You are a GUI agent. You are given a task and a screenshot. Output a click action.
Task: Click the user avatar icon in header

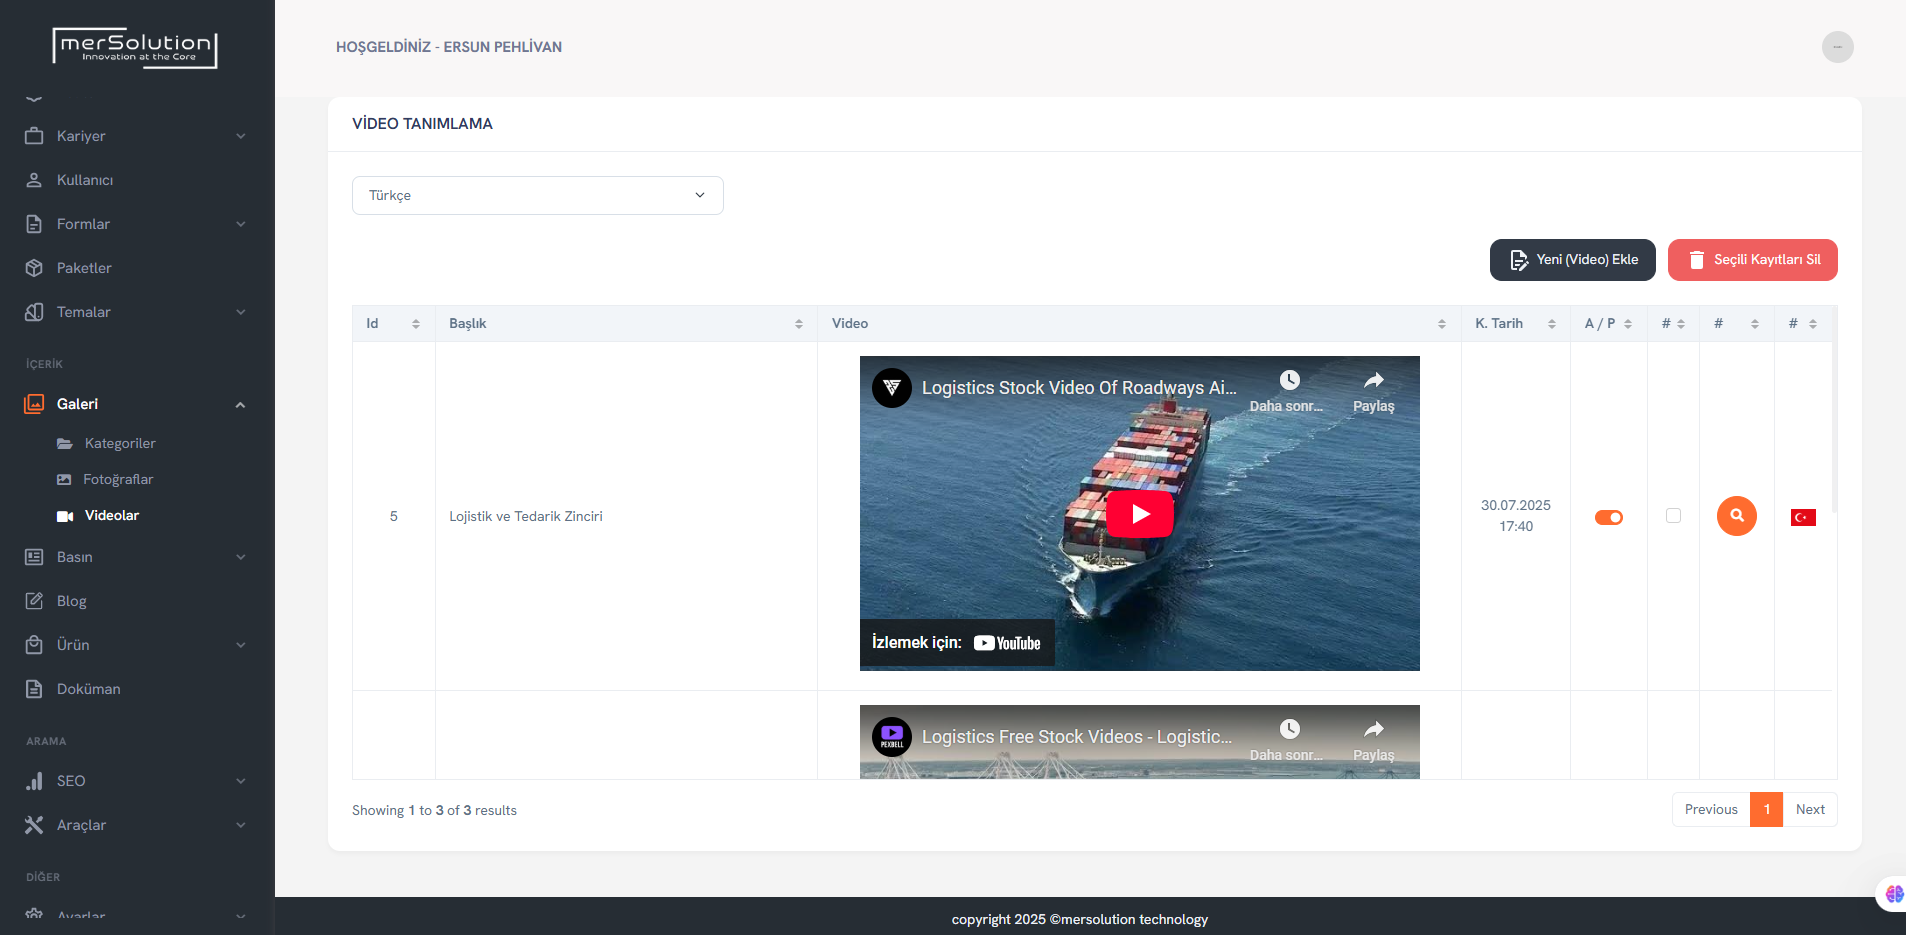tap(1837, 47)
